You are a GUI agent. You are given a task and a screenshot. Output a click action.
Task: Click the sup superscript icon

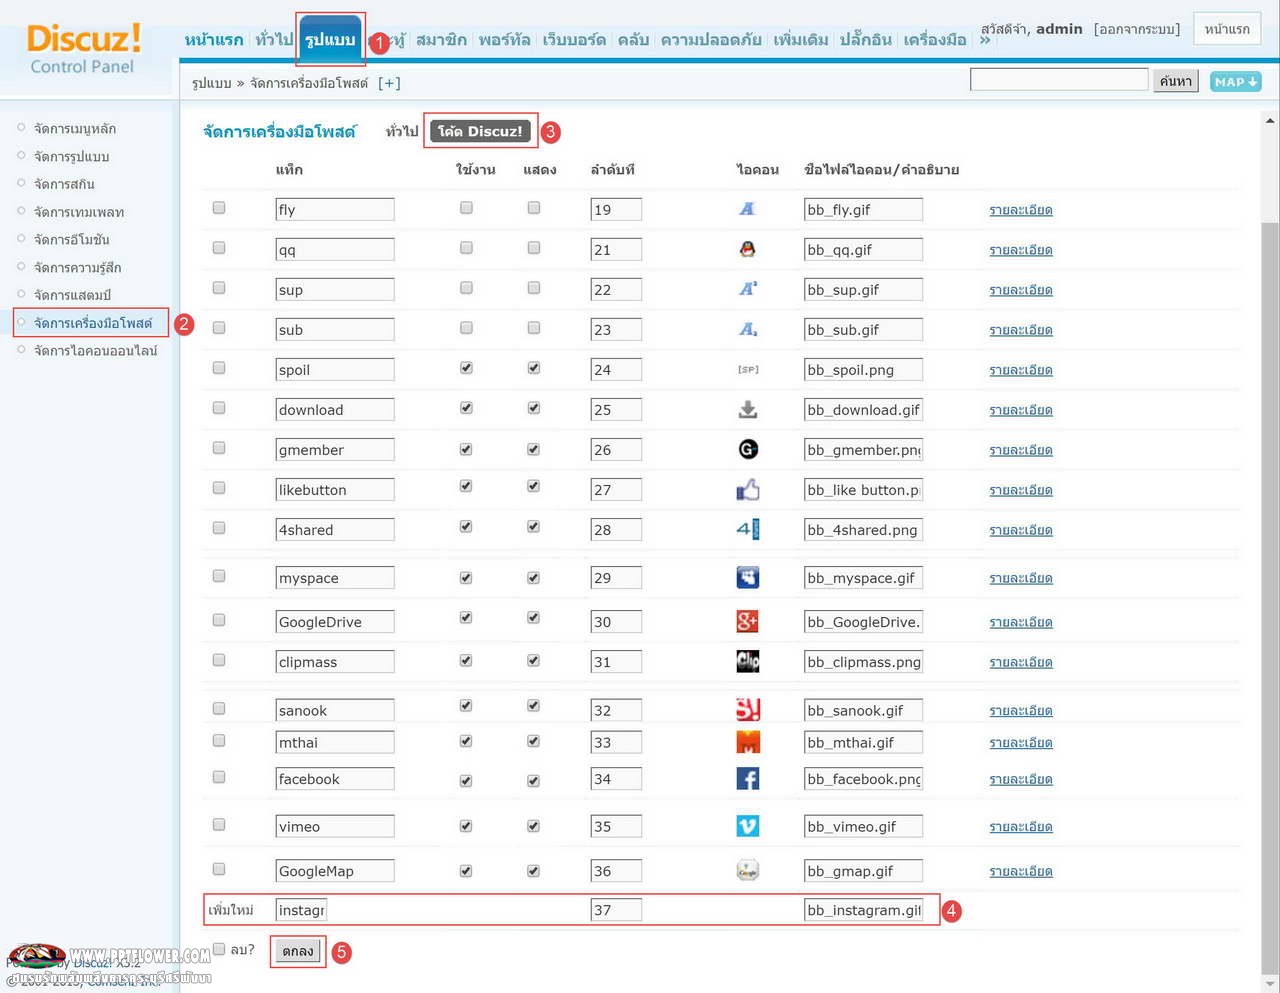pos(747,289)
